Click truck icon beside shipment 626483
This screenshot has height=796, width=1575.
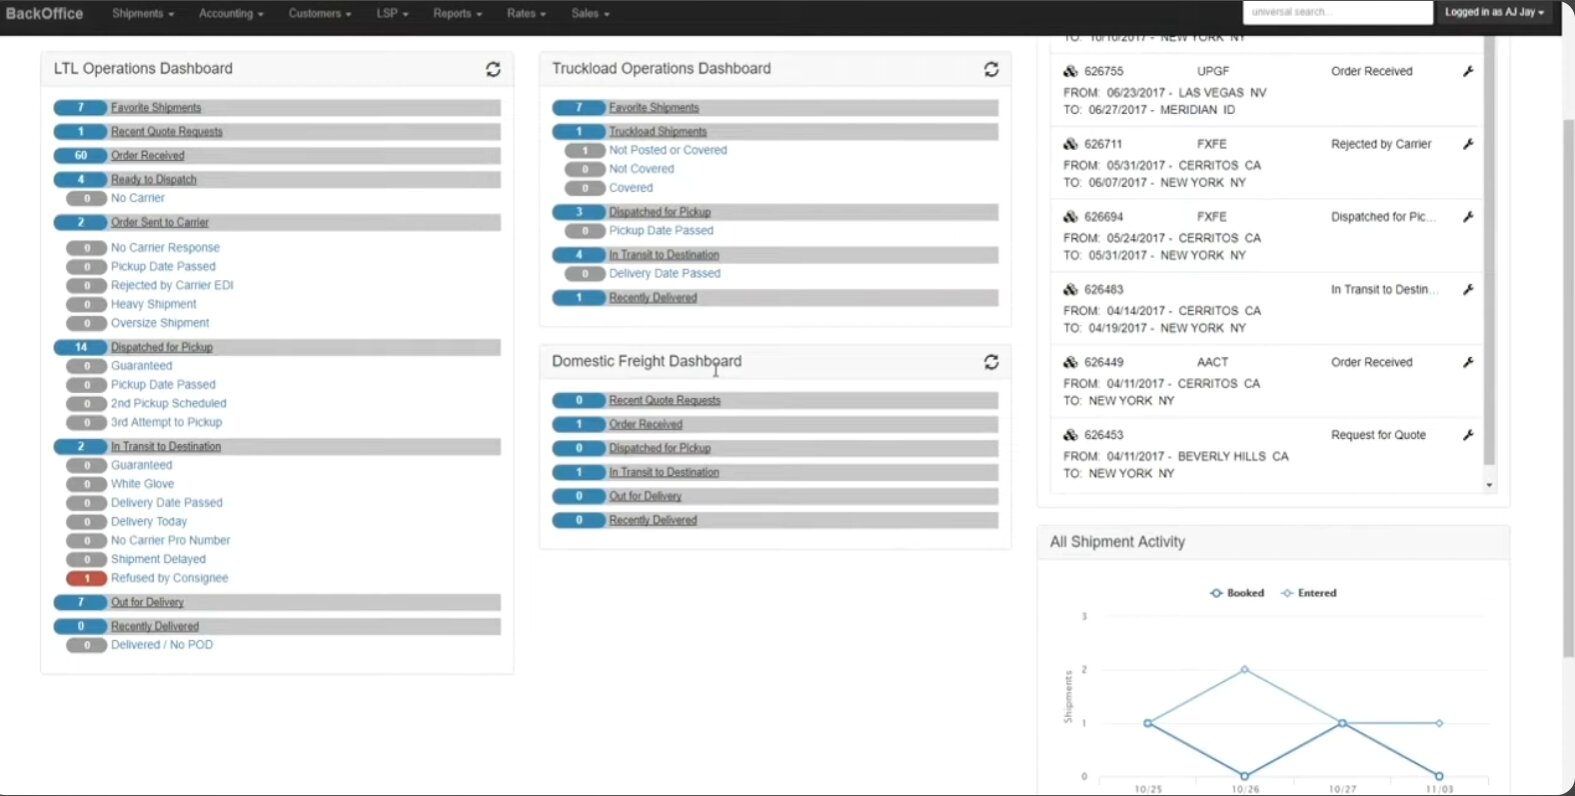[1070, 289]
